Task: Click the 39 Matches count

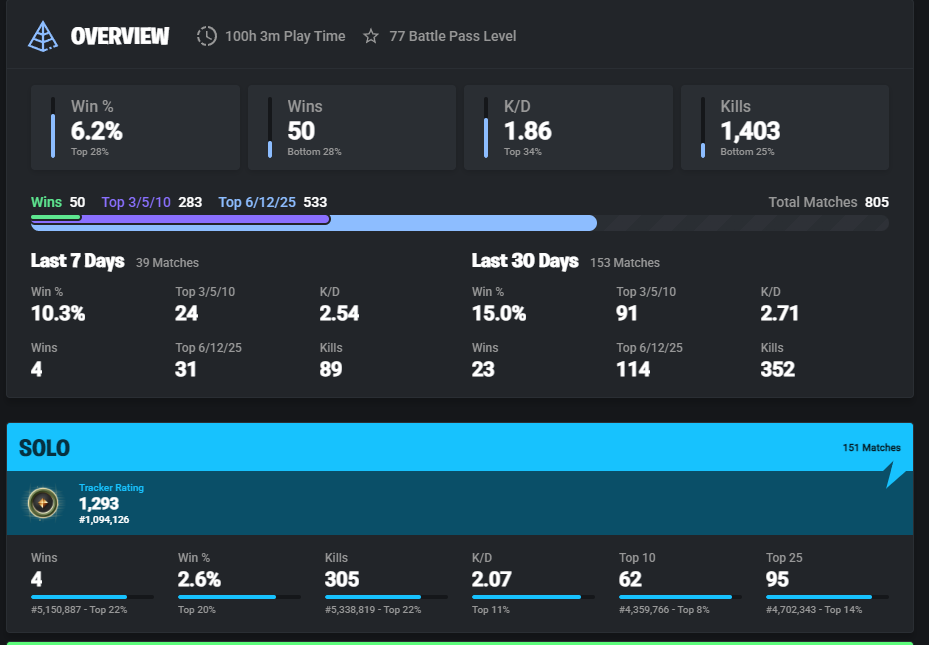Action: pyautogui.click(x=167, y=262)
